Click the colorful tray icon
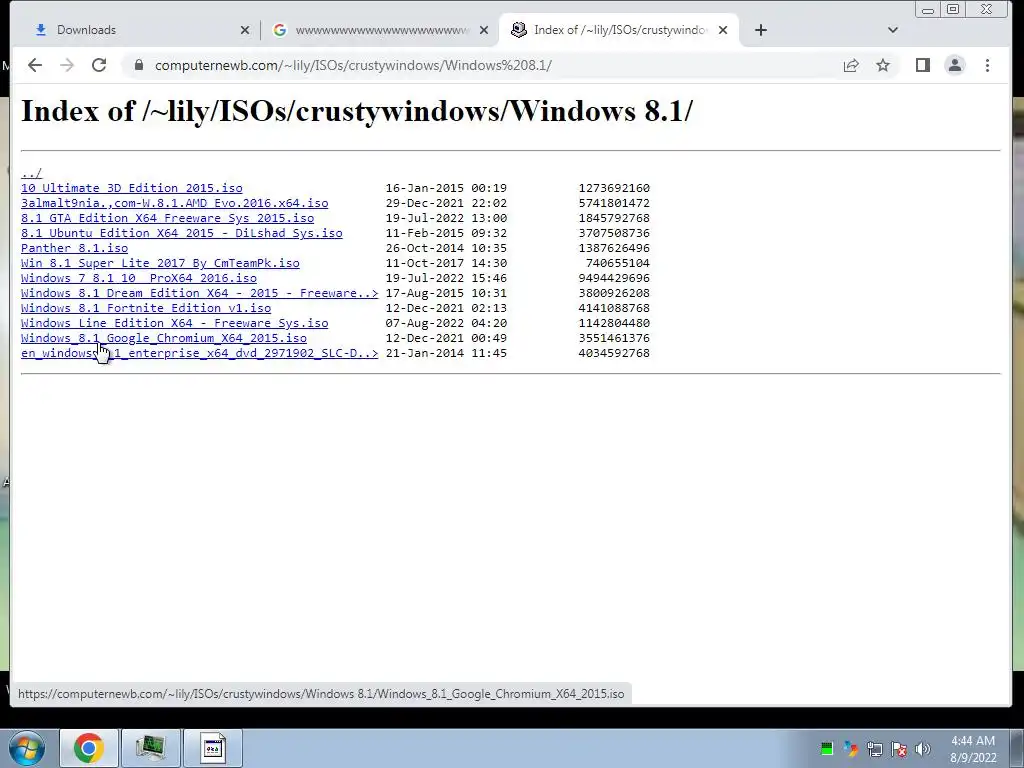The width and height of the screenshot is (1024, 768). coord(850,748)
